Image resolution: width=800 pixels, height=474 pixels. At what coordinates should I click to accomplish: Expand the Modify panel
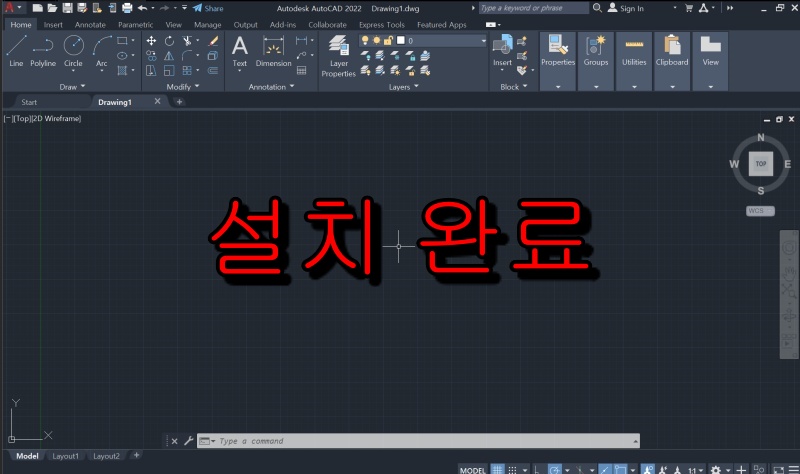click(183, 87)
